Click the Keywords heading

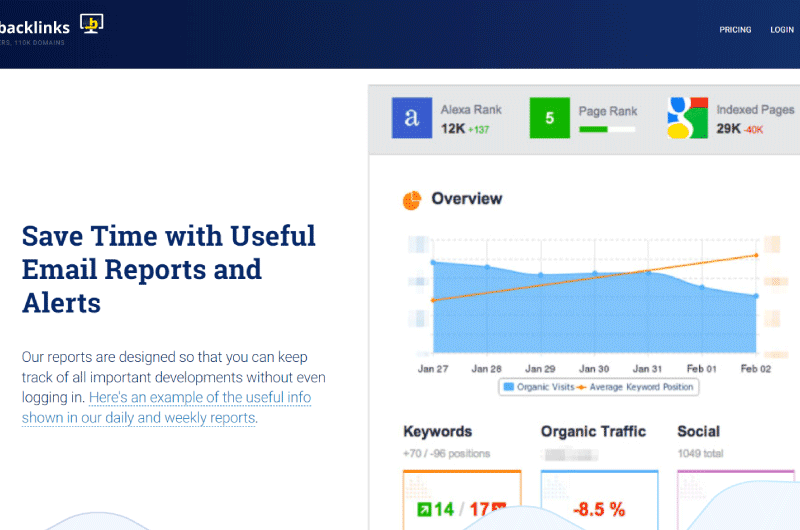click(x=438, y=432)
